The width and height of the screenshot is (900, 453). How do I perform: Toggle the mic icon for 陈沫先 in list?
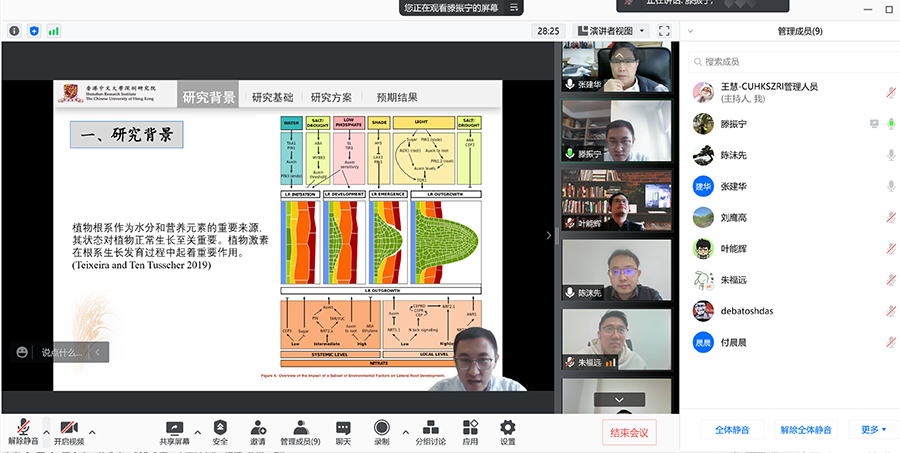coord(891,155)
